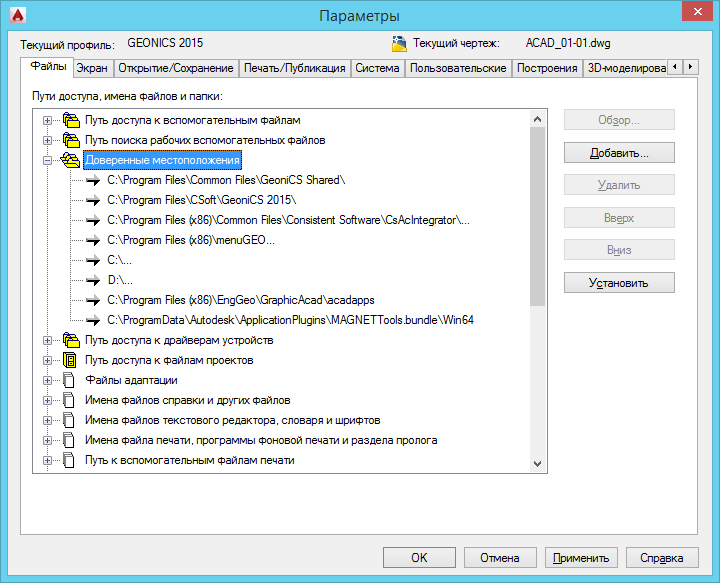Screen dimensions: 720x583
Task: Click document icon of 'Имена файлов текстового редактора'
Action: click(69, 420)
